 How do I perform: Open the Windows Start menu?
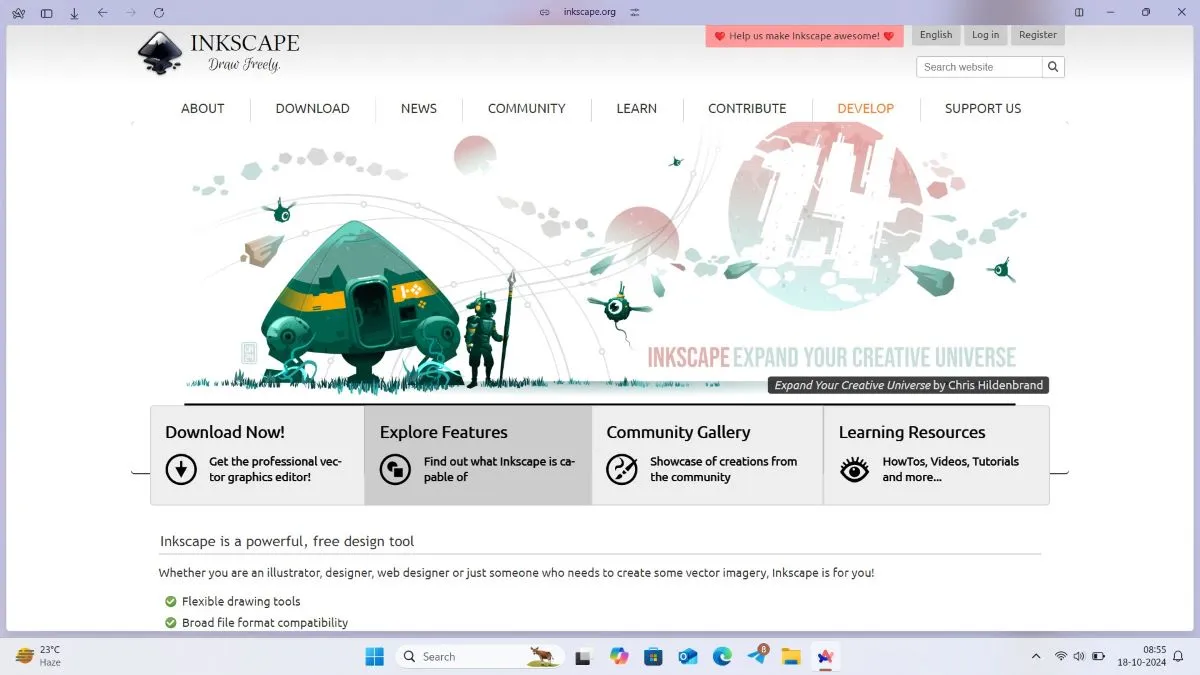coord(374,656)
